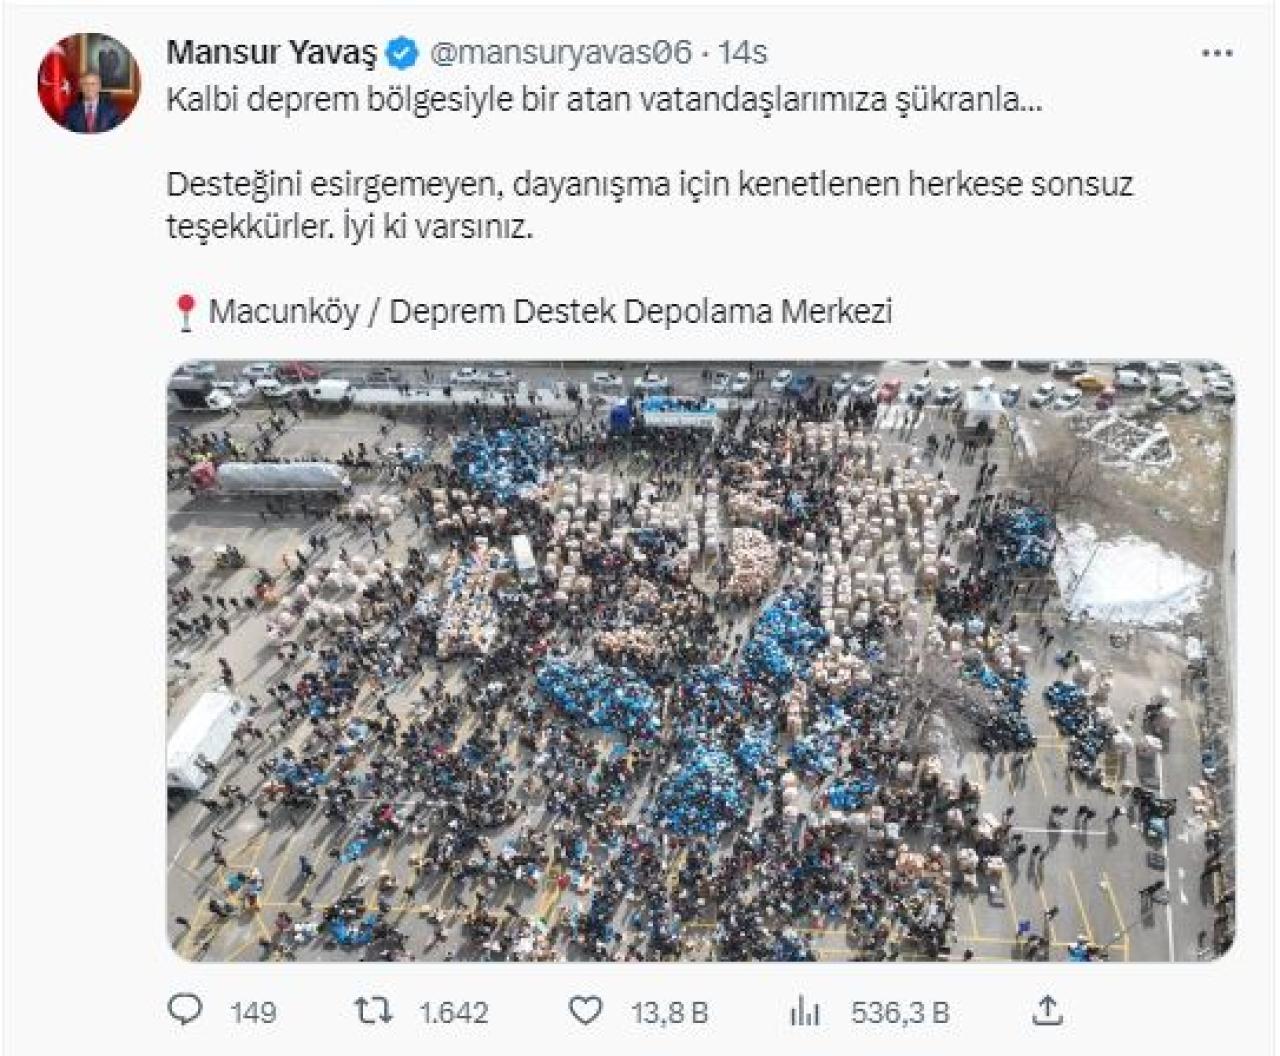Open the aerial aid center photo
The image size is (1280, 1056).
coord(700,660)
